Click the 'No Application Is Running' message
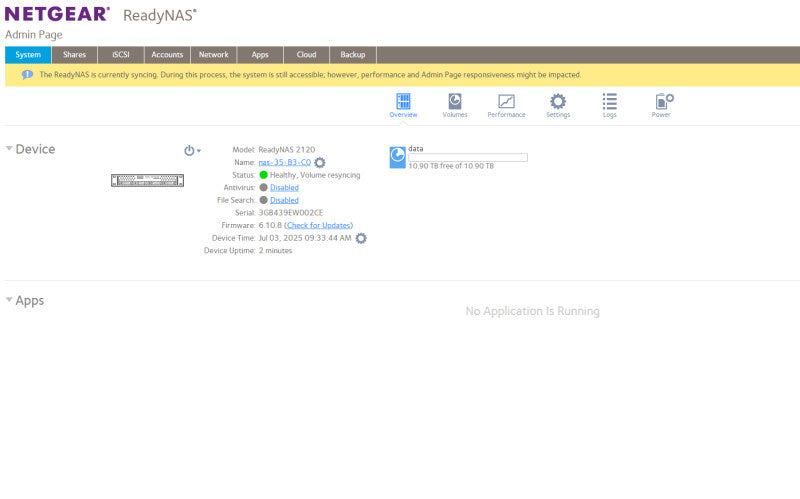 (x=533, y=311)
